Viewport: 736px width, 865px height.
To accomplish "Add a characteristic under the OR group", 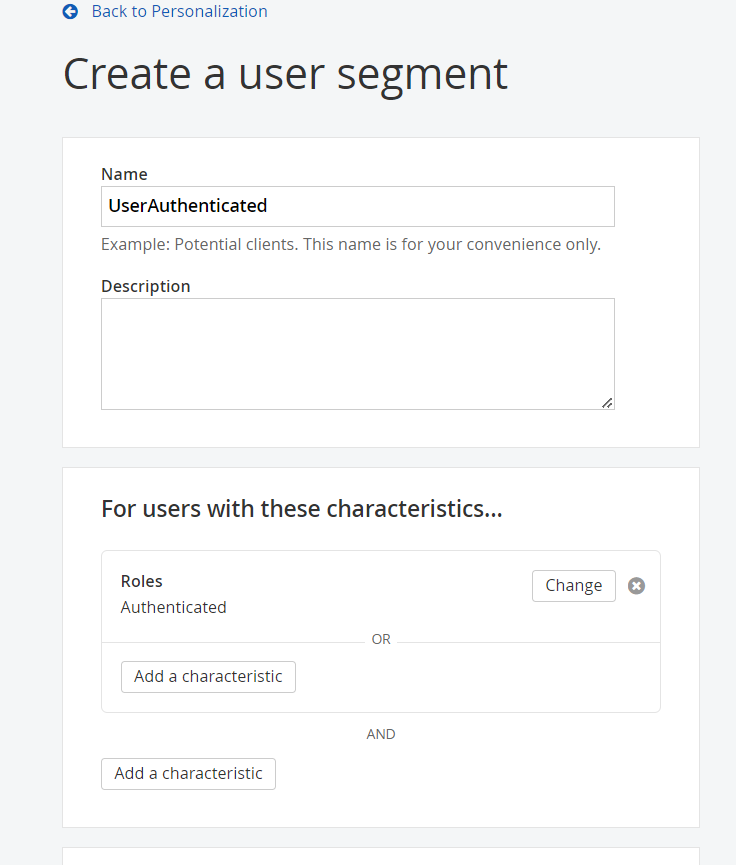I will 209,677.
